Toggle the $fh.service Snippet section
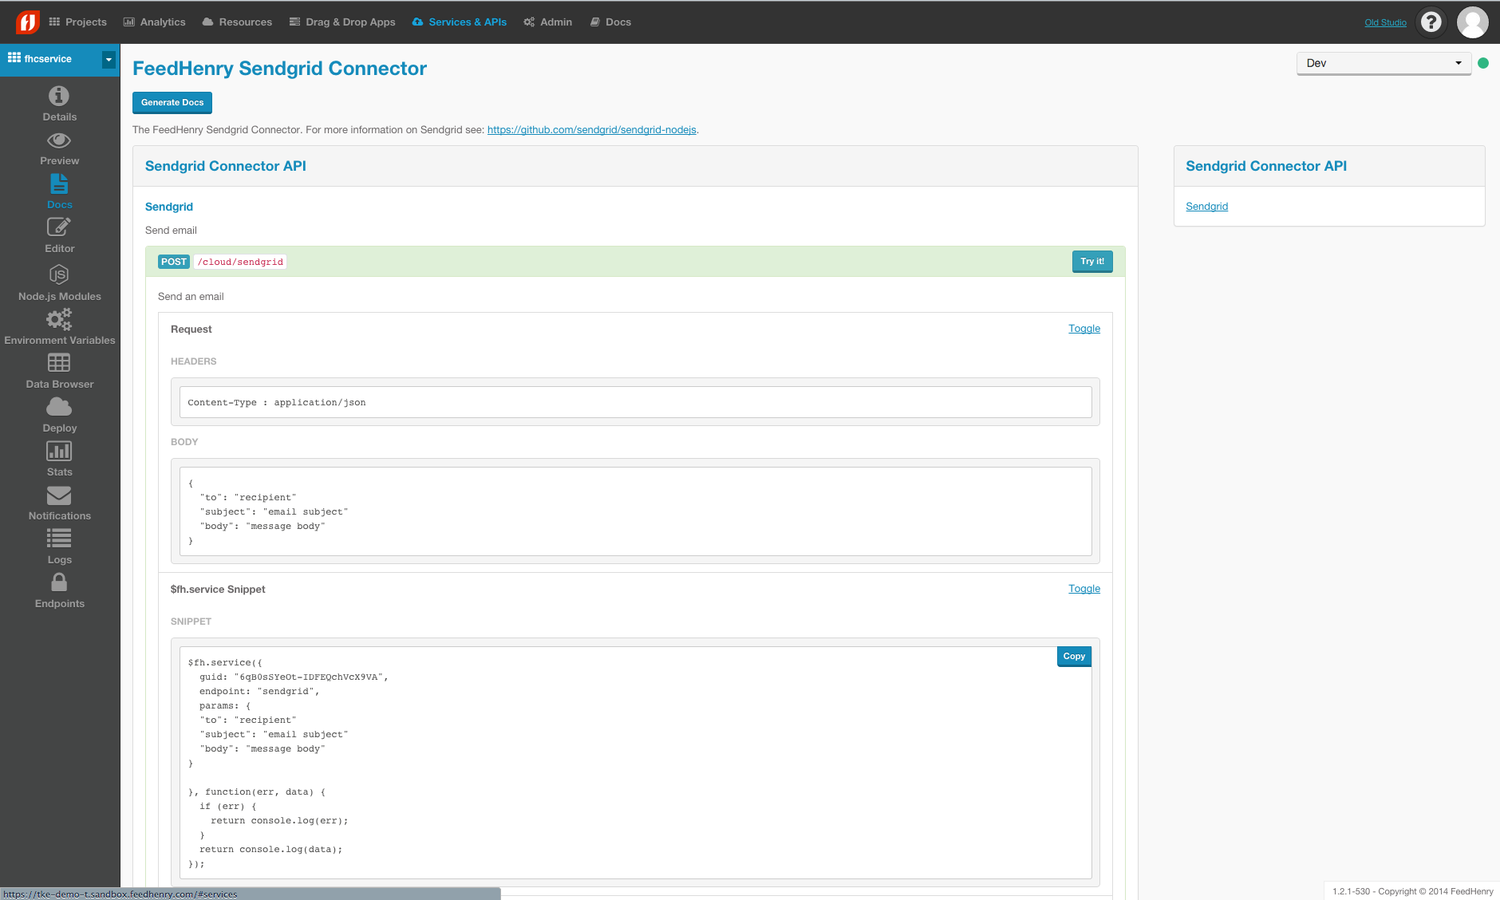This screenshot has height=900, width=1500. pos(1084,589)
